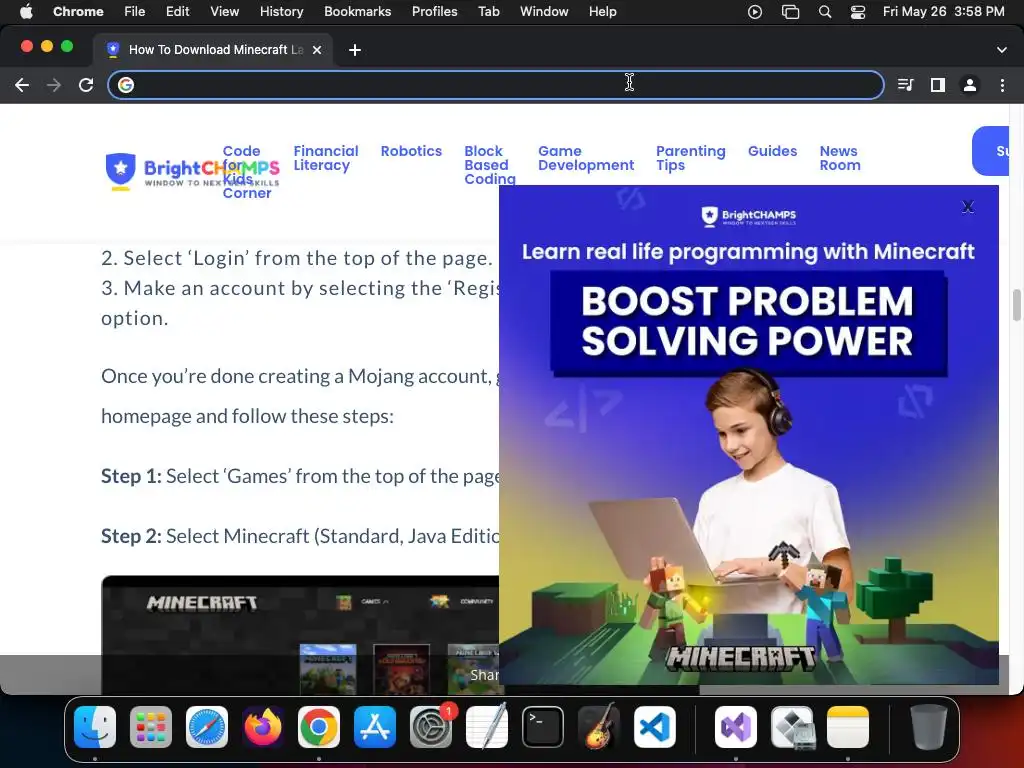The width and height of the screenshot is (1024, 768).
Task: Open Visual Studio Code from Dock
Action: pyautogui.click(x=655, y=727)
